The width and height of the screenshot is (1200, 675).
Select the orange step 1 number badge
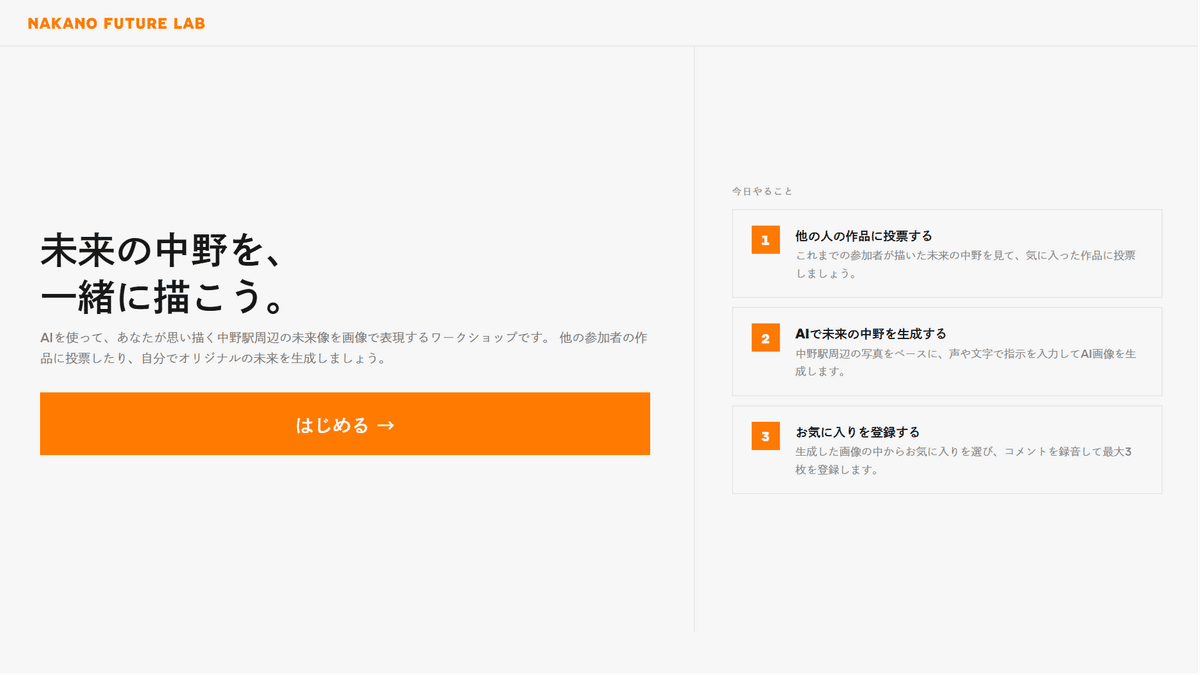click(x=765, y=240)
